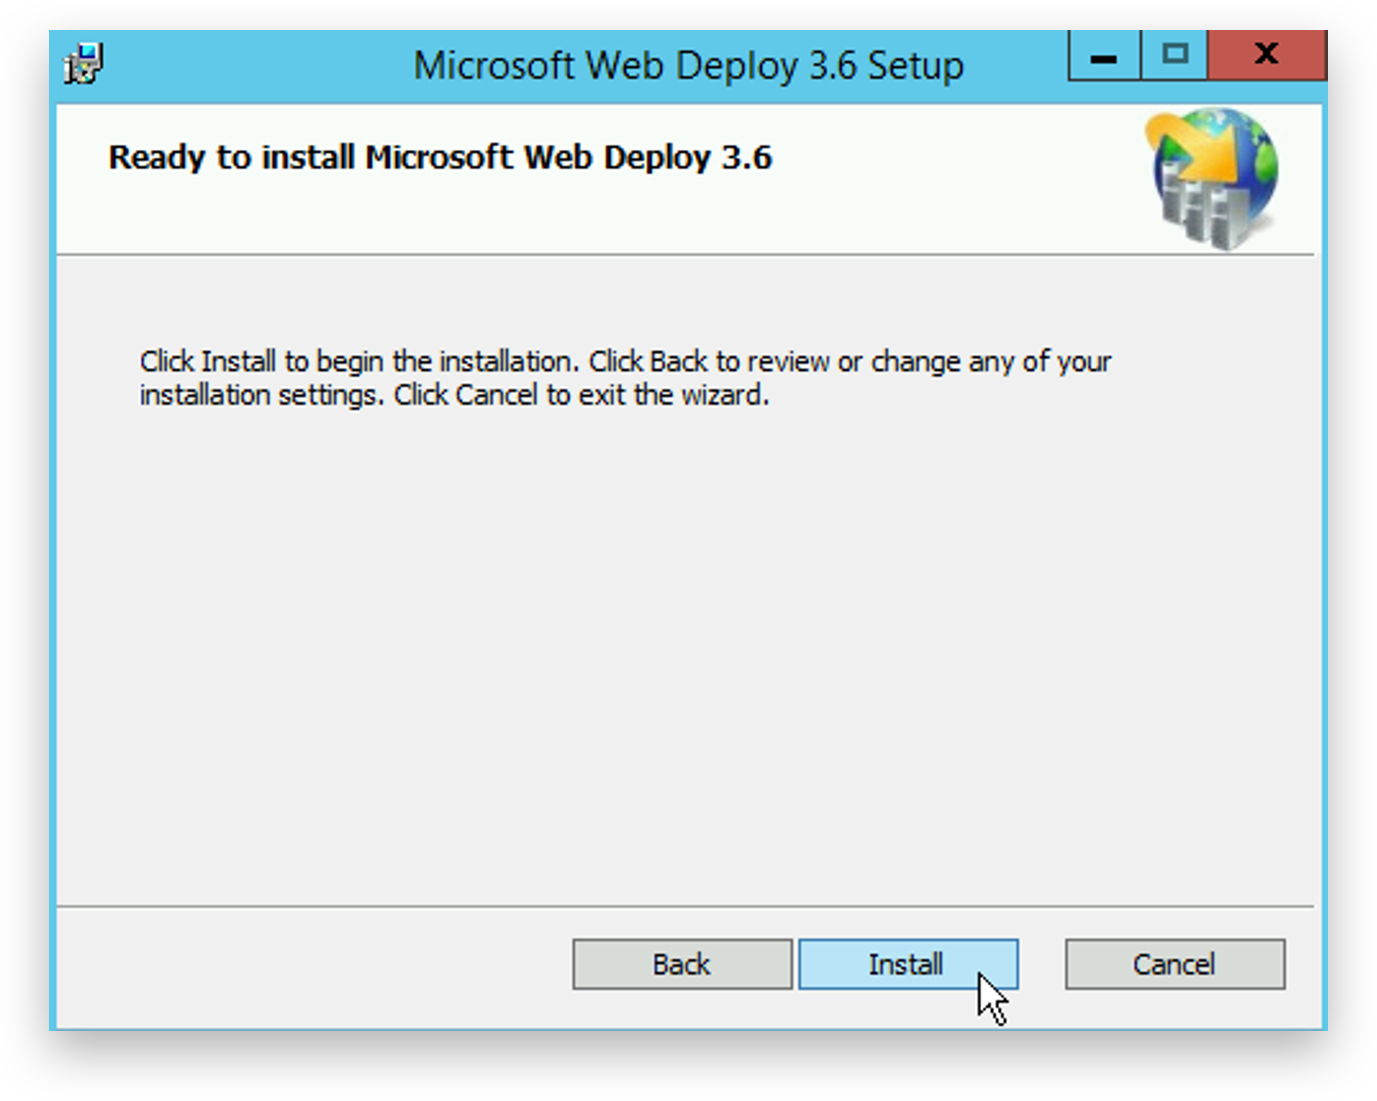
Task: Click the empty gray dialog body area
Action: pos(680,650)
